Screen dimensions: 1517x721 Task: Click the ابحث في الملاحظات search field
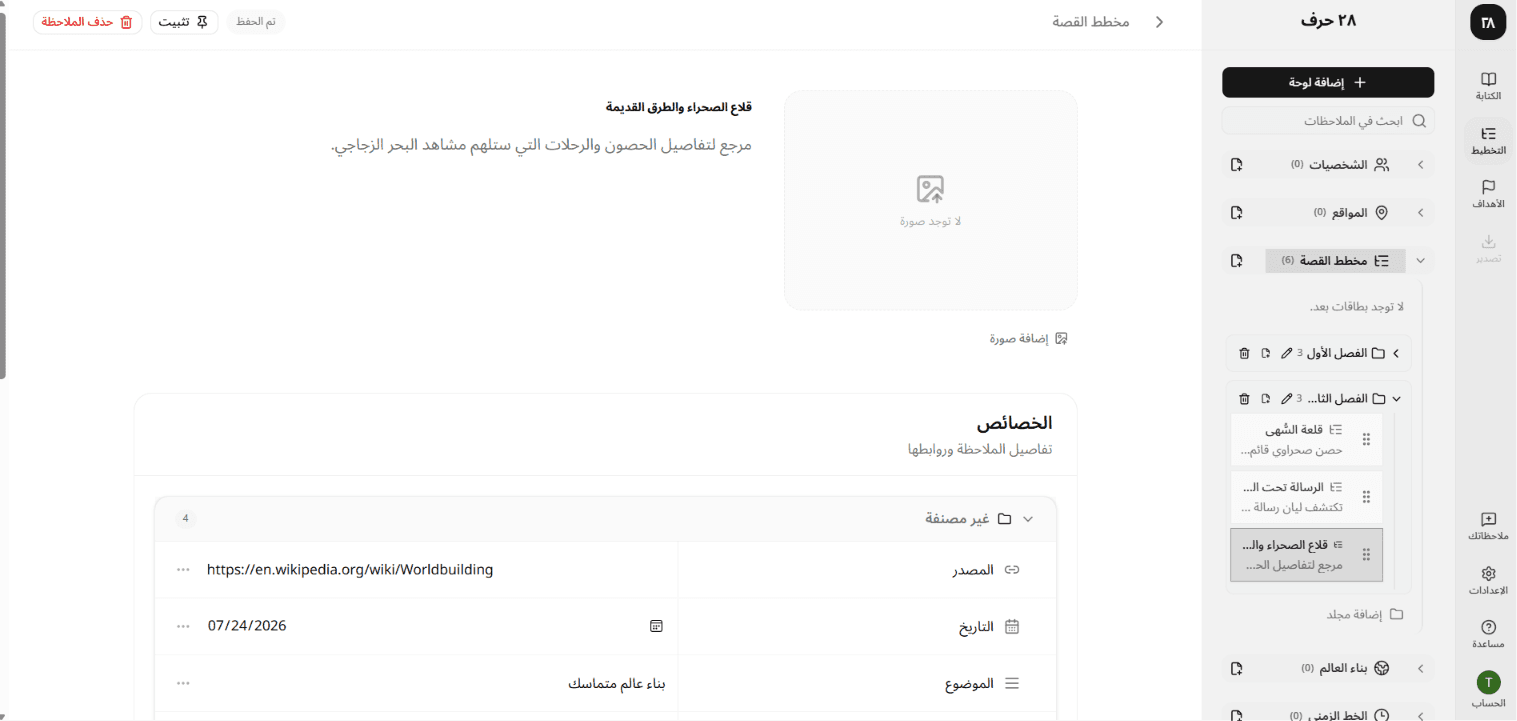point(1328,121)
